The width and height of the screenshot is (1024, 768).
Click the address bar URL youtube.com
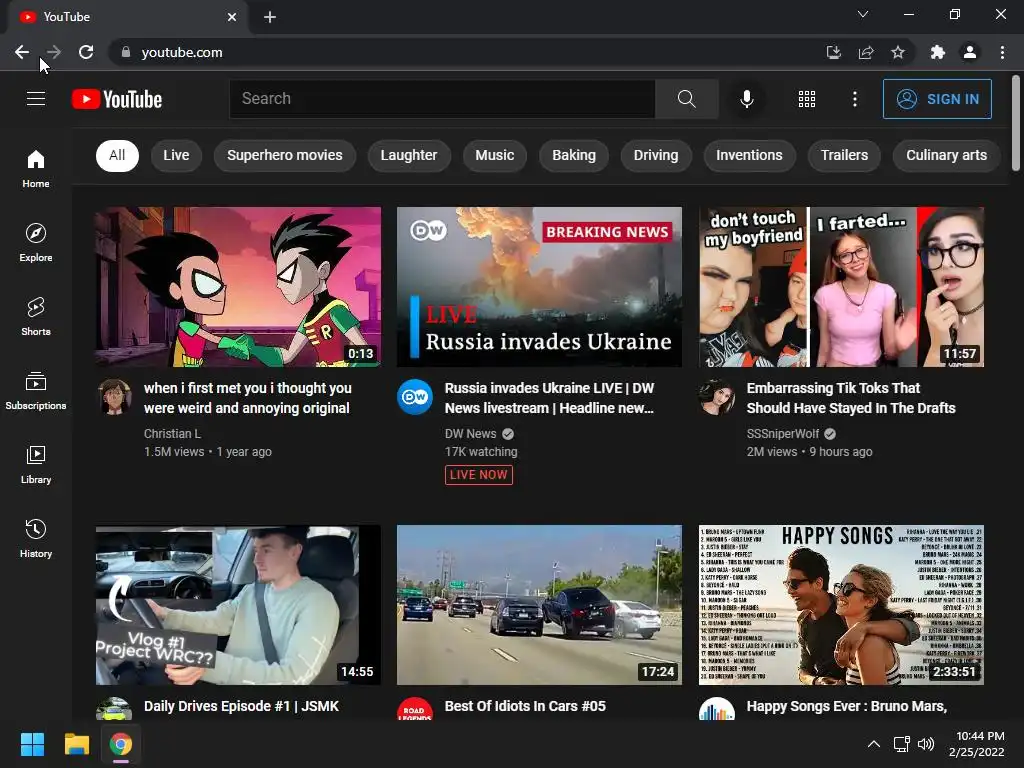tap(182, 52)
